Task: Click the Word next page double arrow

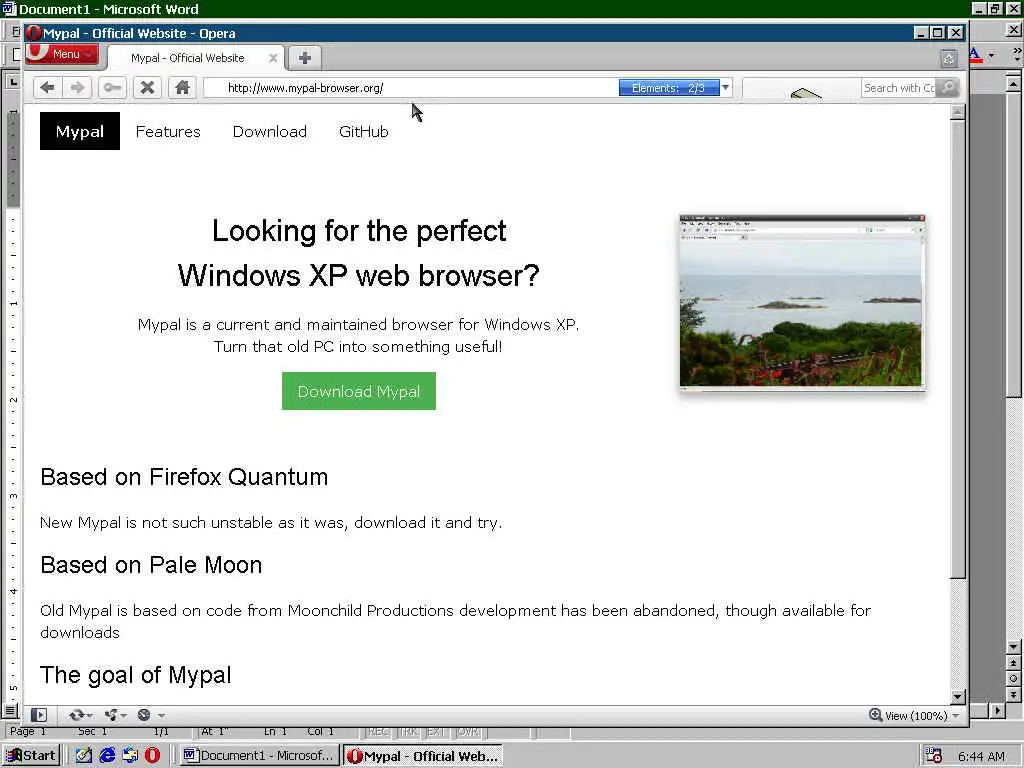Action: click(x=1013, y=694)
